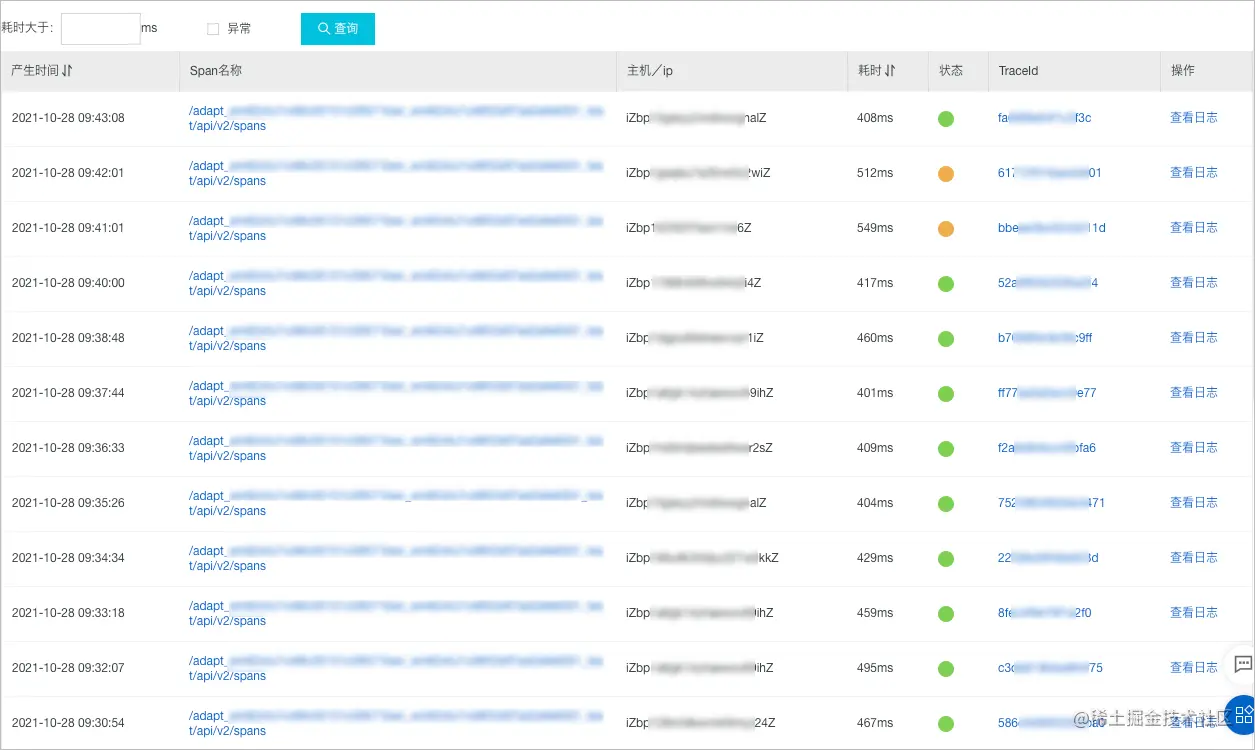Open the TraceId link starting with f2a
1255x750 pixels.
(x=1047, y=448)
